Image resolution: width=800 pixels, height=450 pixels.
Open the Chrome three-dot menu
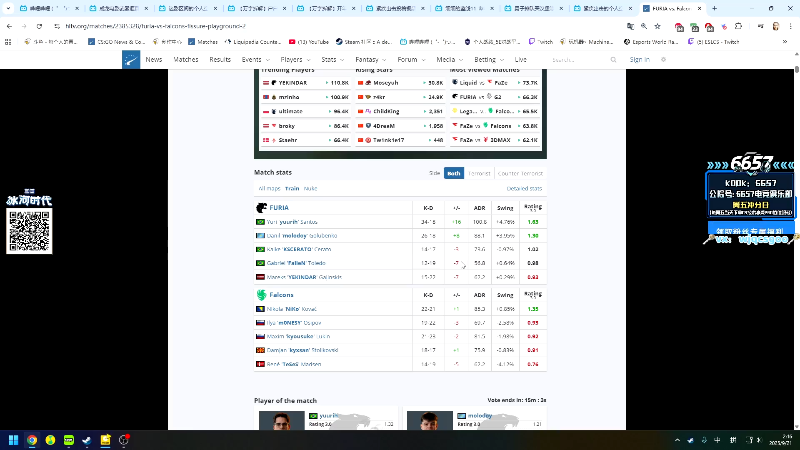(x=790, y=26)
